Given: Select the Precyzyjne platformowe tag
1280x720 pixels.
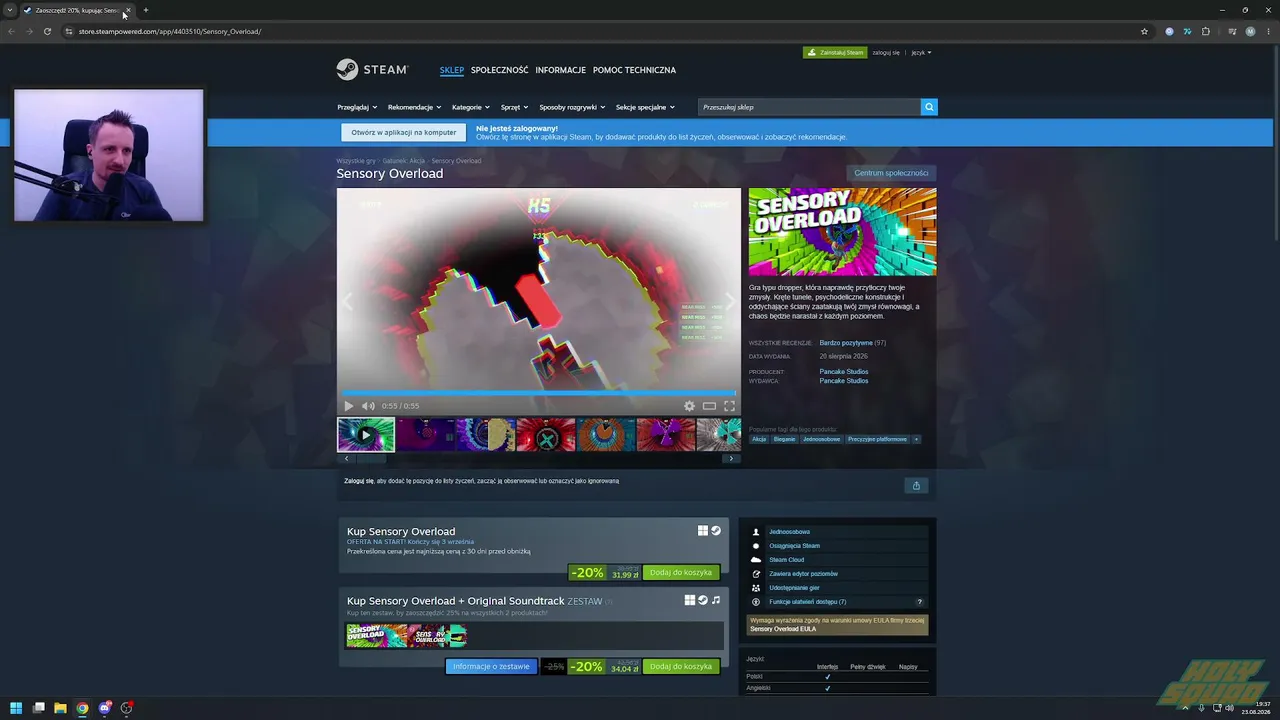Looking at the screenshot, I should pyautogui.click(x=878, y=439).
